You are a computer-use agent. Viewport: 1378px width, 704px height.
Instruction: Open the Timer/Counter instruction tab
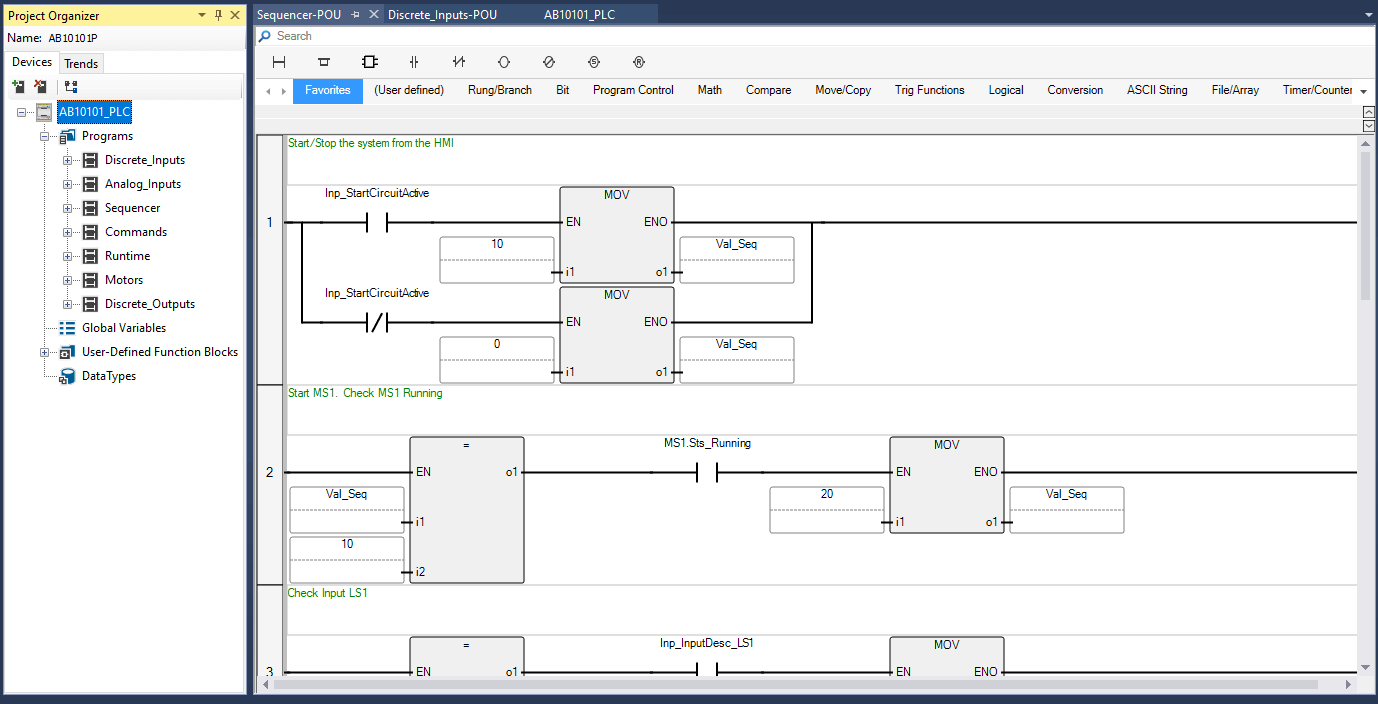(x=1317, y=90)
